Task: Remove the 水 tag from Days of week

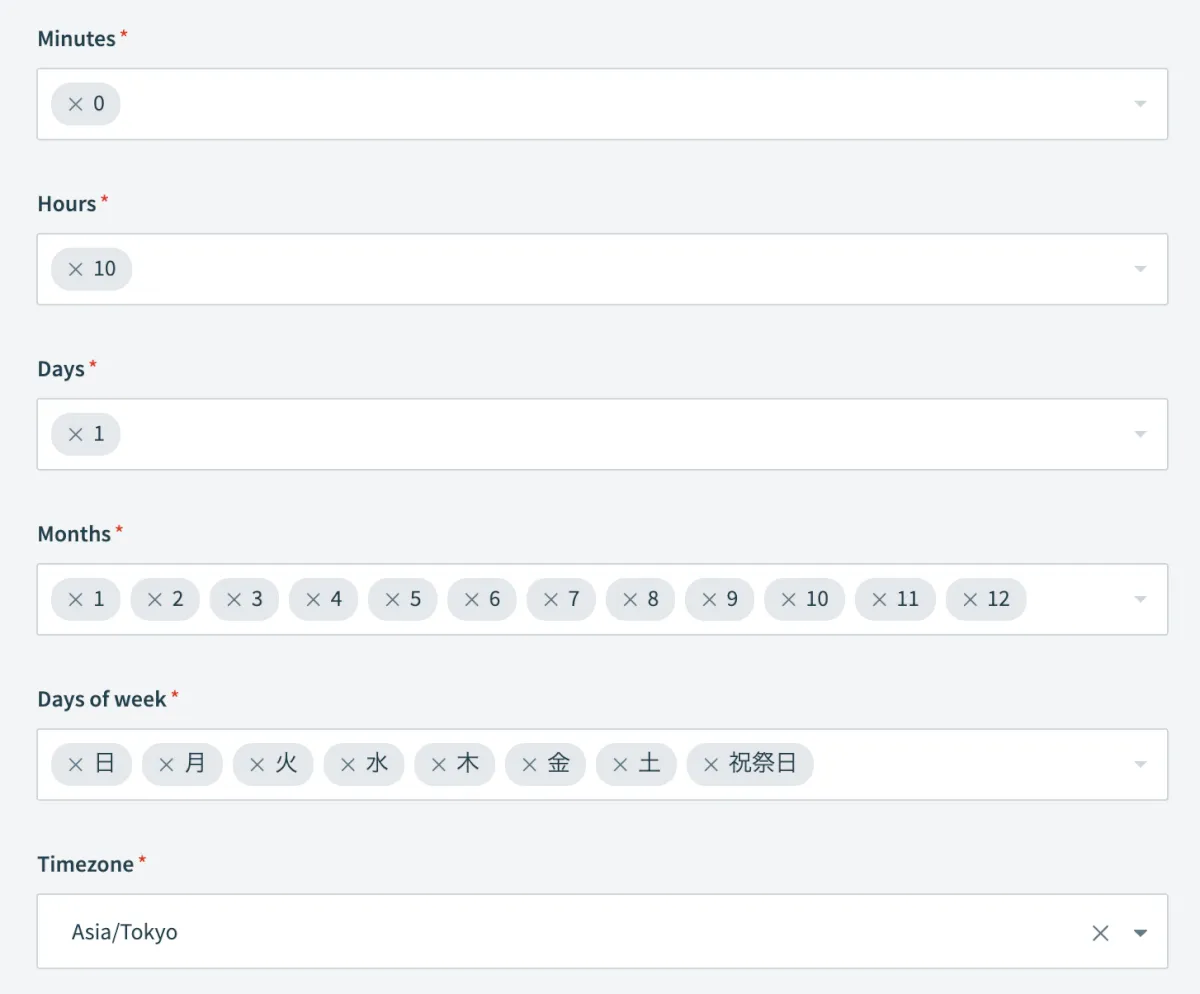Action: pos(348,765)
